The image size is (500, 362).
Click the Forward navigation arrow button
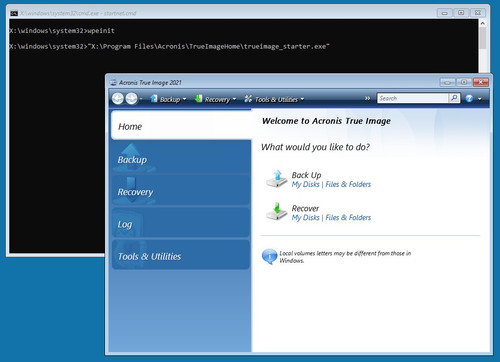tap(131, 98)
